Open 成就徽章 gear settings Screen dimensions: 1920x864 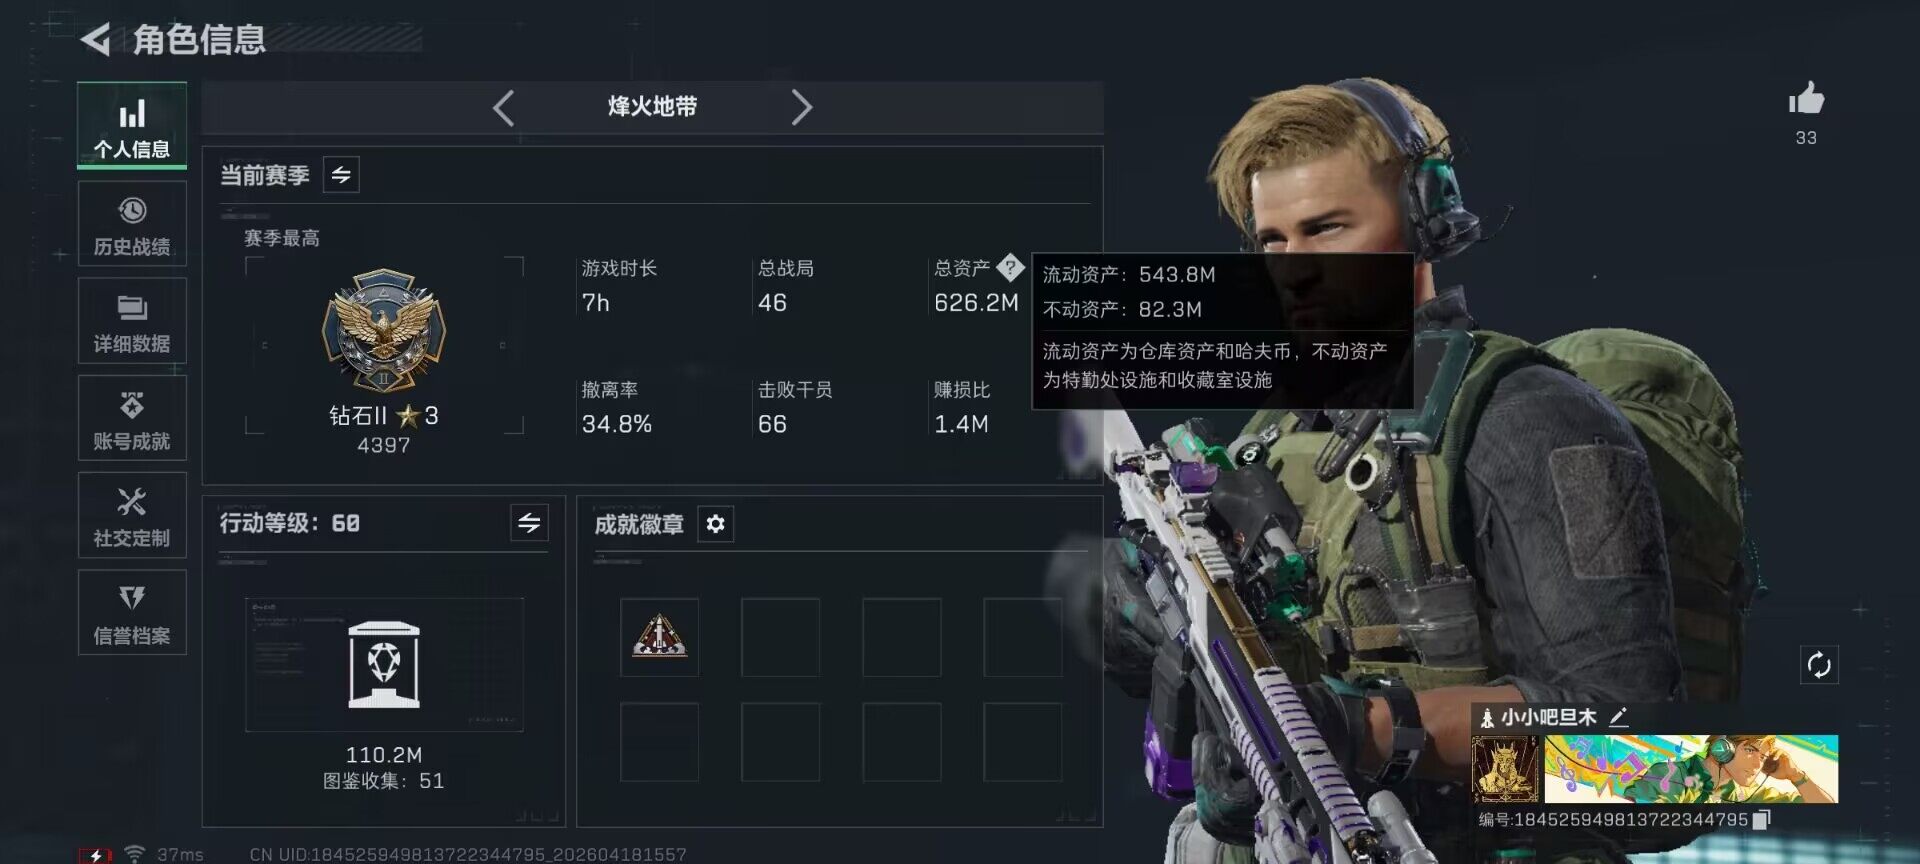tap(715, 524)
